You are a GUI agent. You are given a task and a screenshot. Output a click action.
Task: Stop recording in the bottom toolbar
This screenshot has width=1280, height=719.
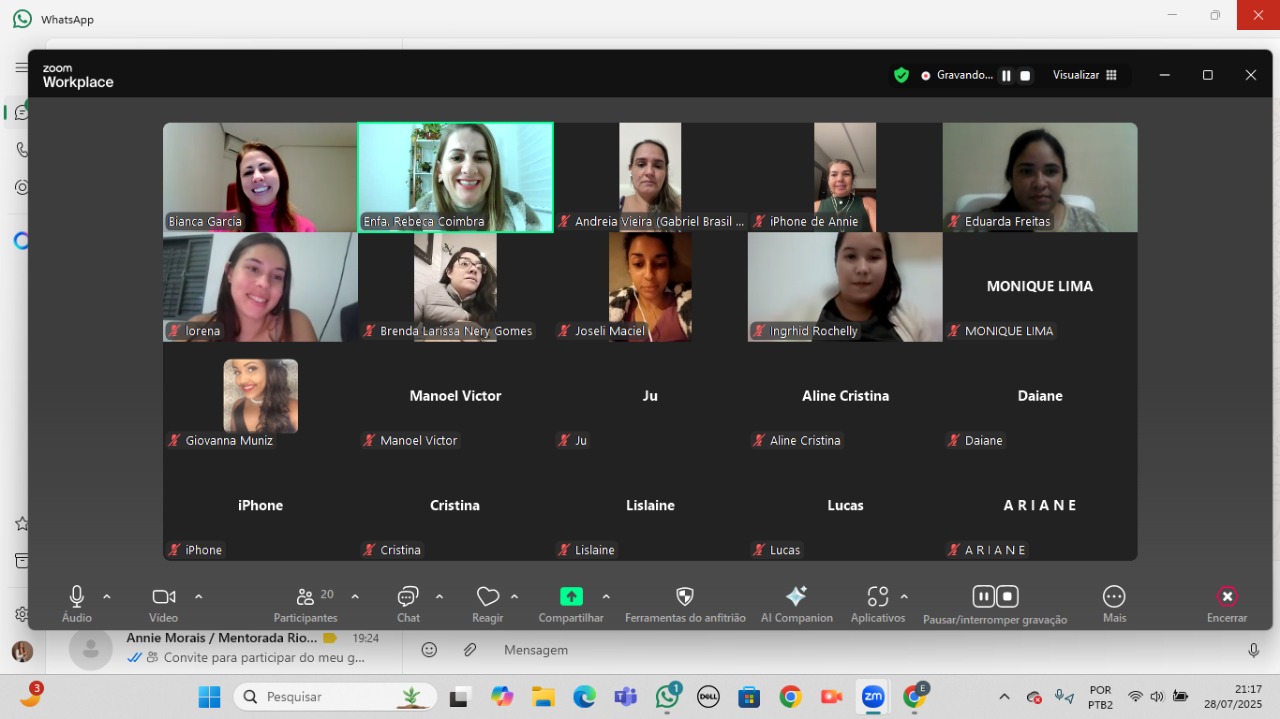pyautogui.click(x=1007, y=596)
